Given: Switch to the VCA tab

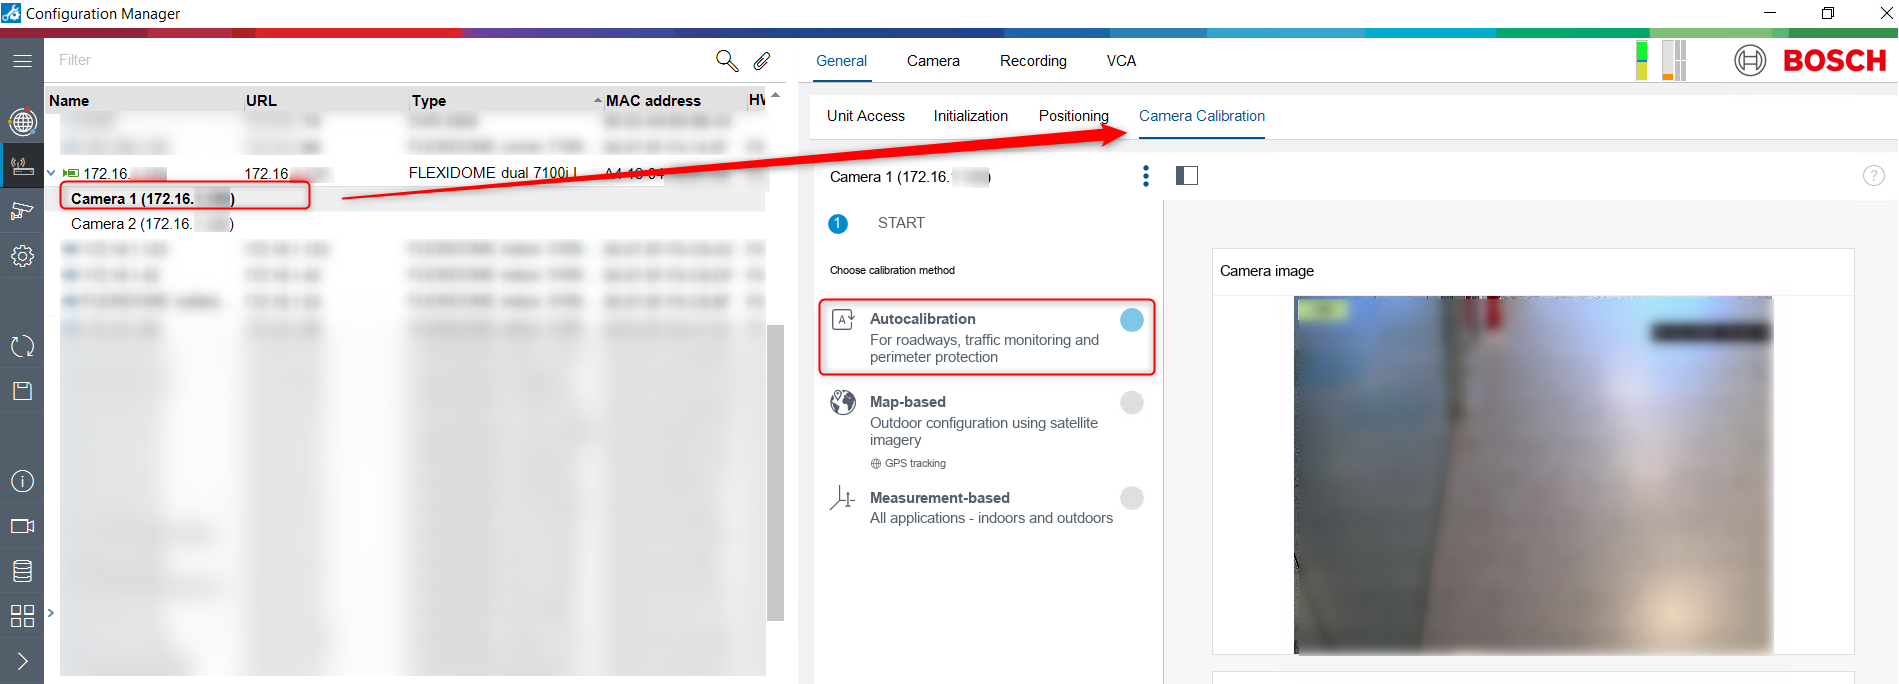Looking at the screenshot, I should coord(1121,61).
